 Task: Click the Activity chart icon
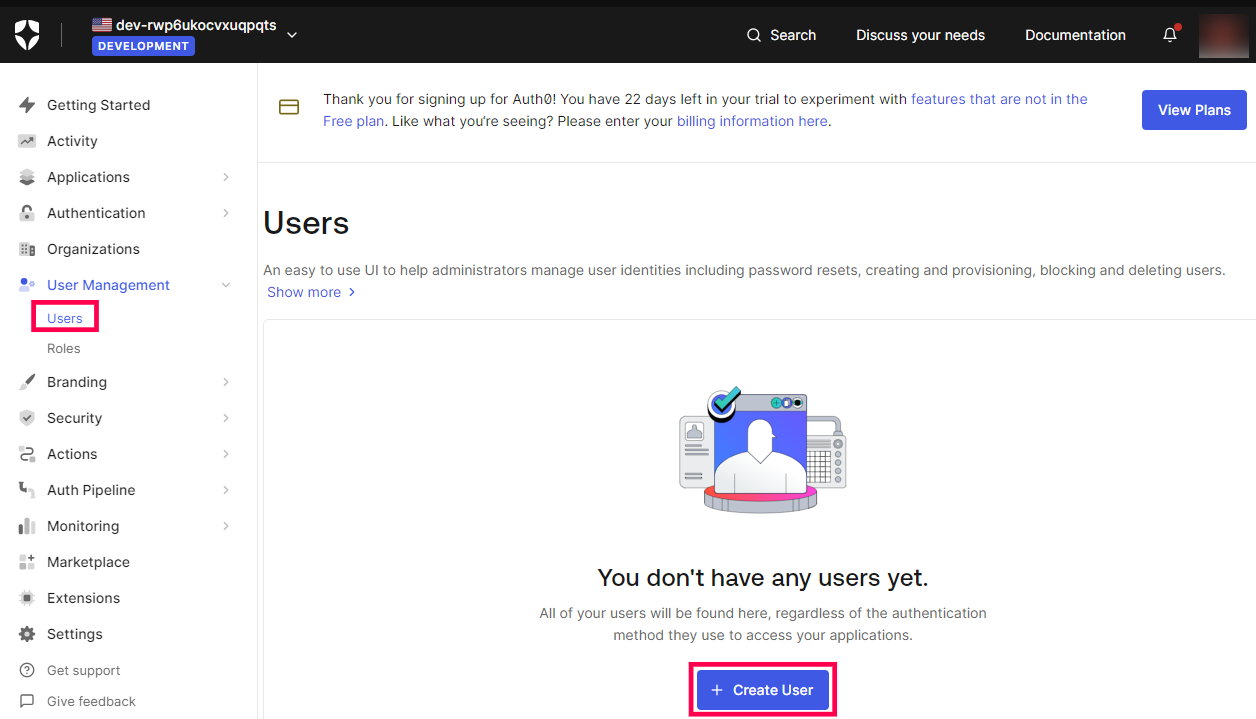tap(27, 141)
